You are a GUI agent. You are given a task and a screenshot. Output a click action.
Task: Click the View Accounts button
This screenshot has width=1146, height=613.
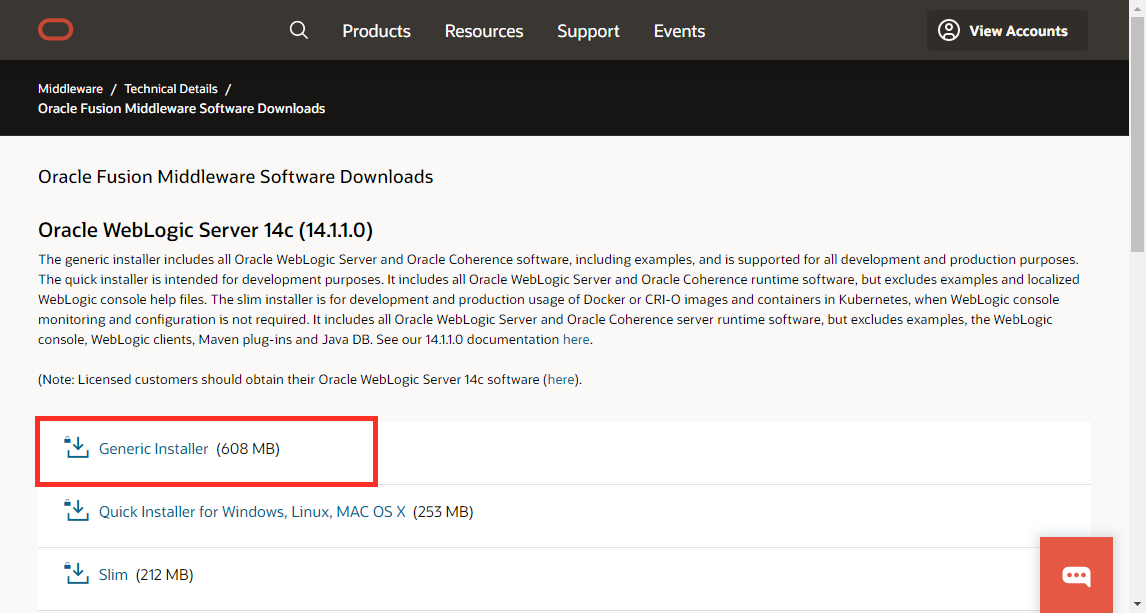1007,30
